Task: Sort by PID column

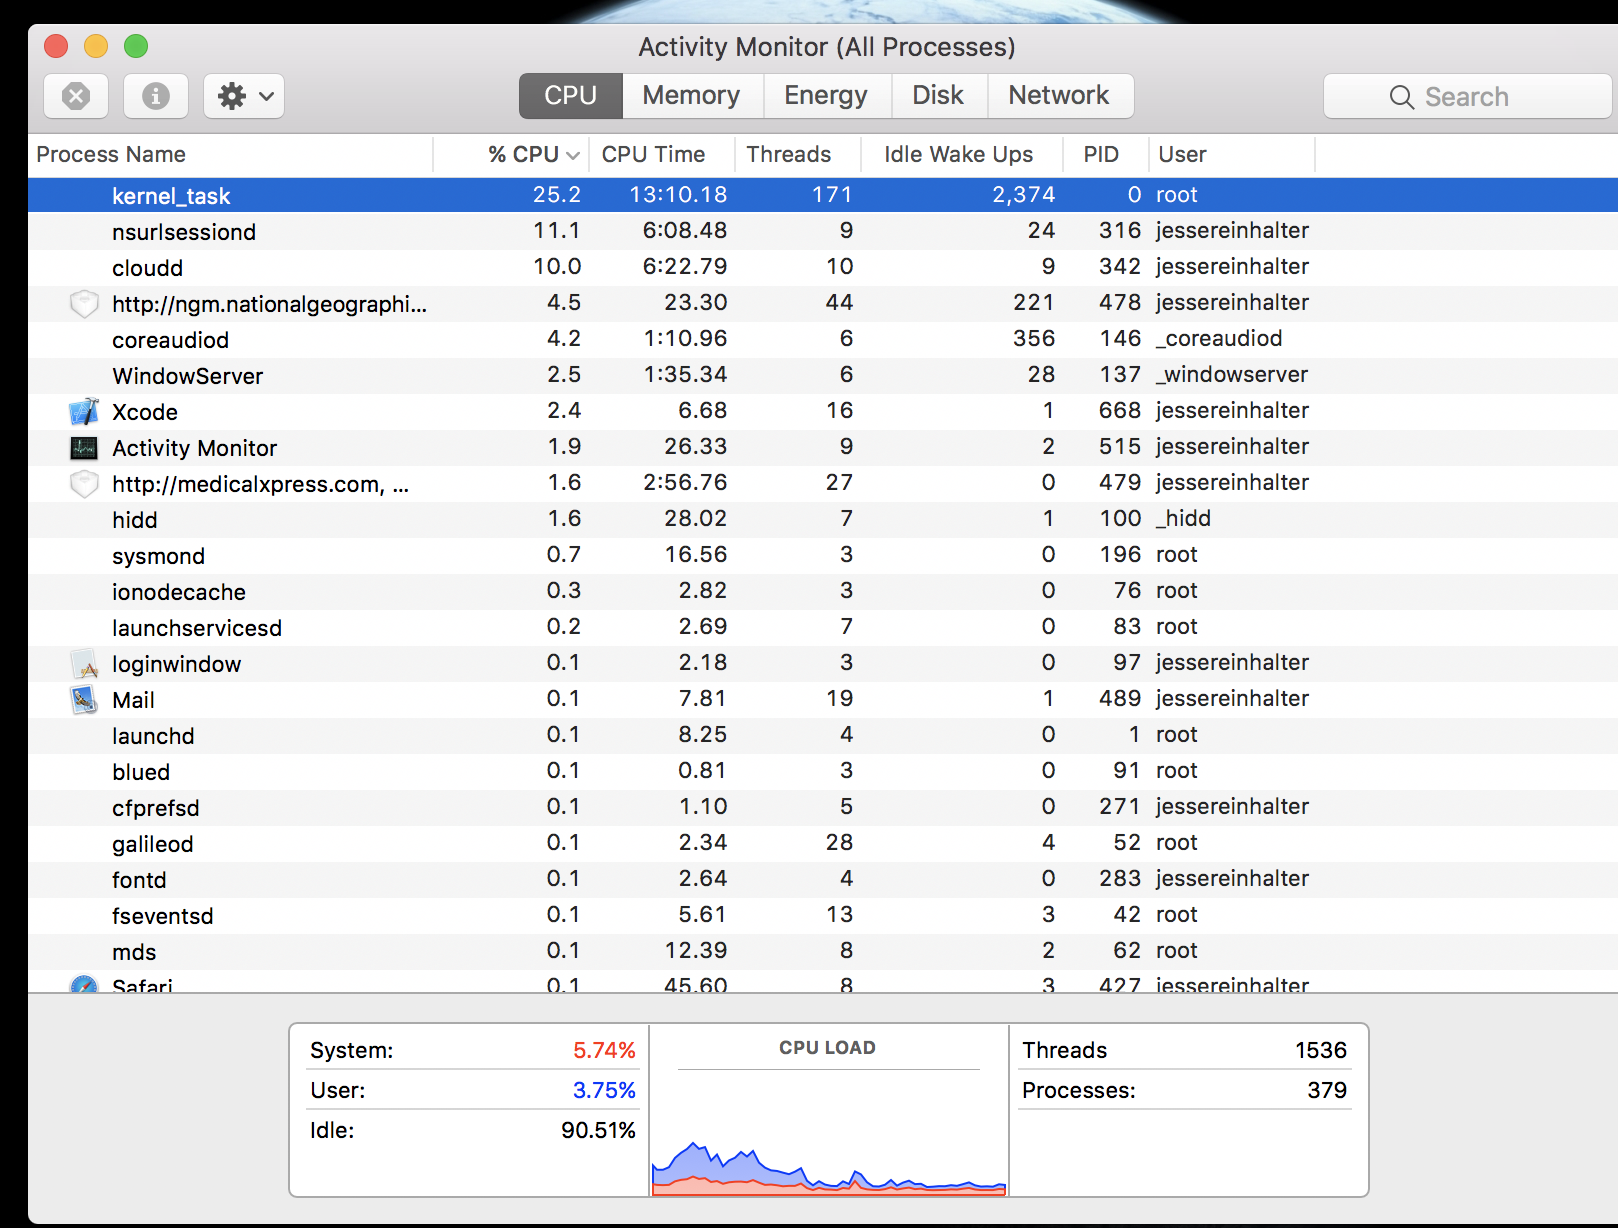Action: tap(1105, 154)
